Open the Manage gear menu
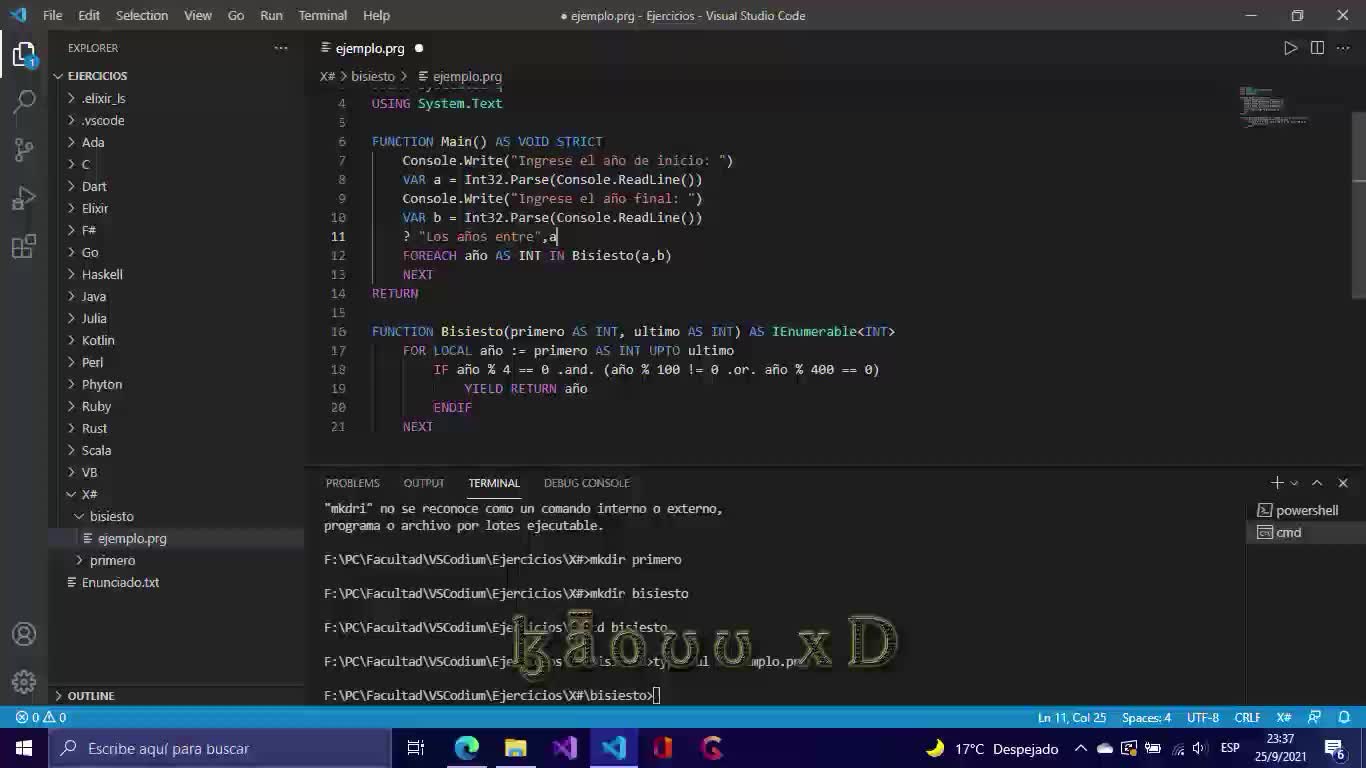This screenshot has width=1366, height=768. (24, 682)
